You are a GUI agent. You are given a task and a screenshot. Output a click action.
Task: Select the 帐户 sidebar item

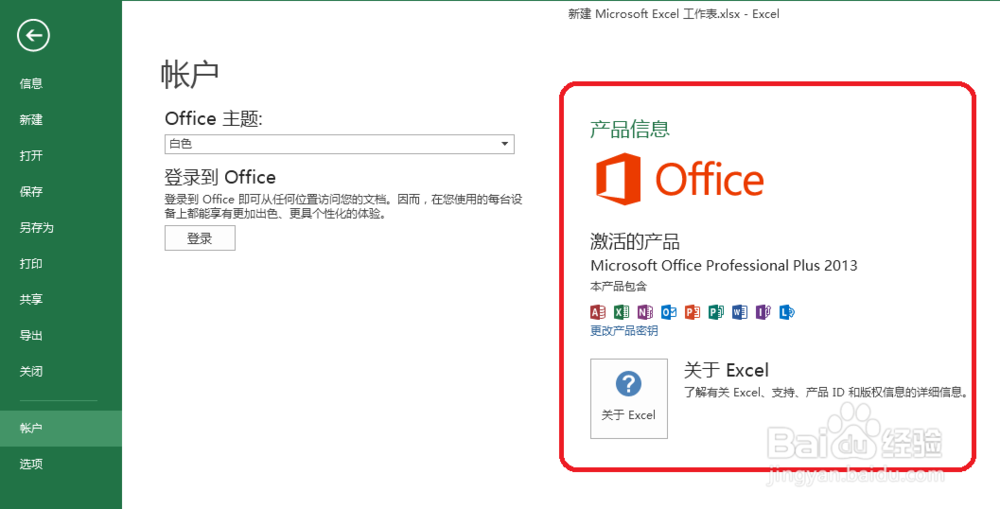[61, 428]
